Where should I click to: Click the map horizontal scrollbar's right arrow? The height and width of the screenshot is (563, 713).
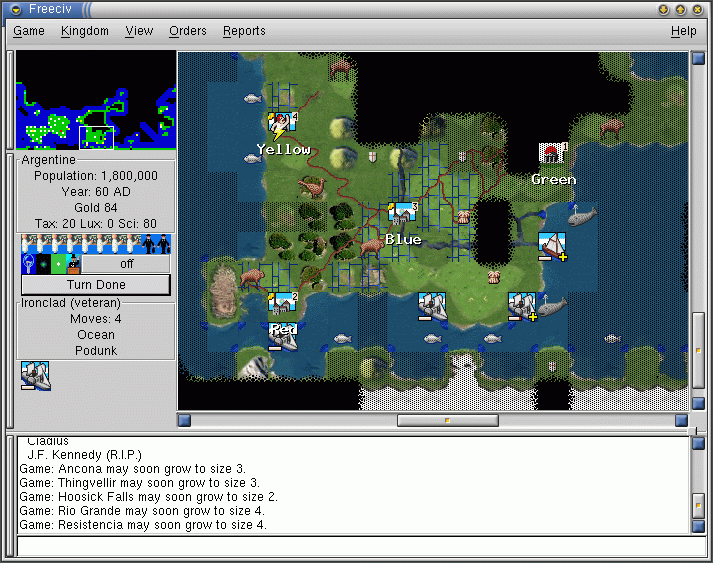pyautogui.click(x=681, y=420)
